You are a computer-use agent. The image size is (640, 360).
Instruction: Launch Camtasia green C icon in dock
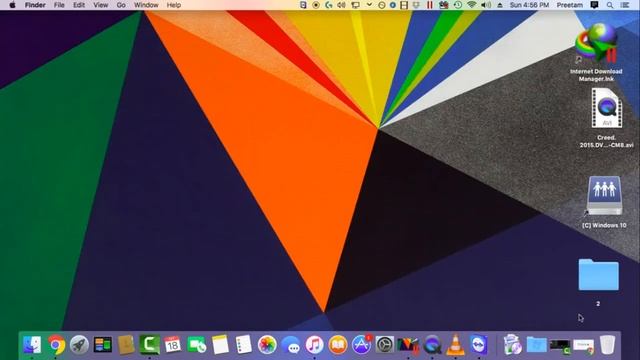coord(149,345)
